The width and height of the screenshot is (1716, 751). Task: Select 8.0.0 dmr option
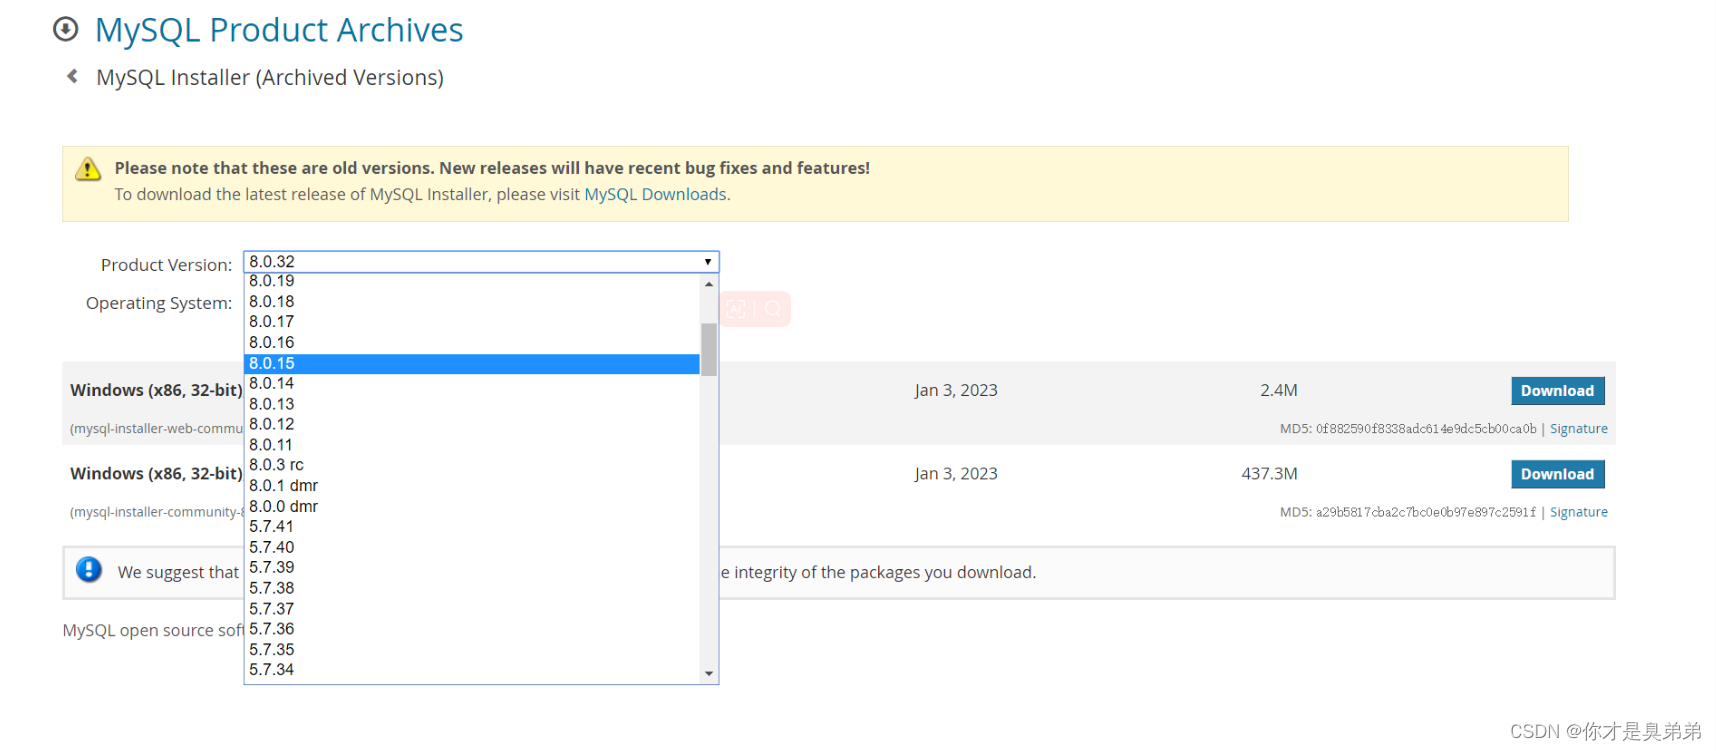472,506
